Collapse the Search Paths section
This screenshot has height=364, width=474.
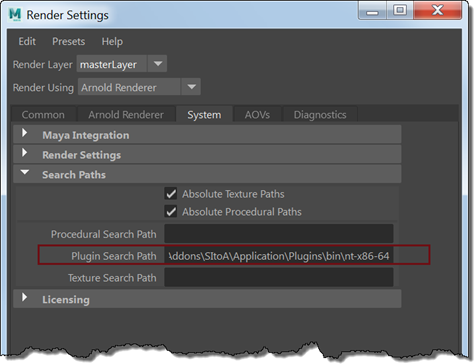207,174
